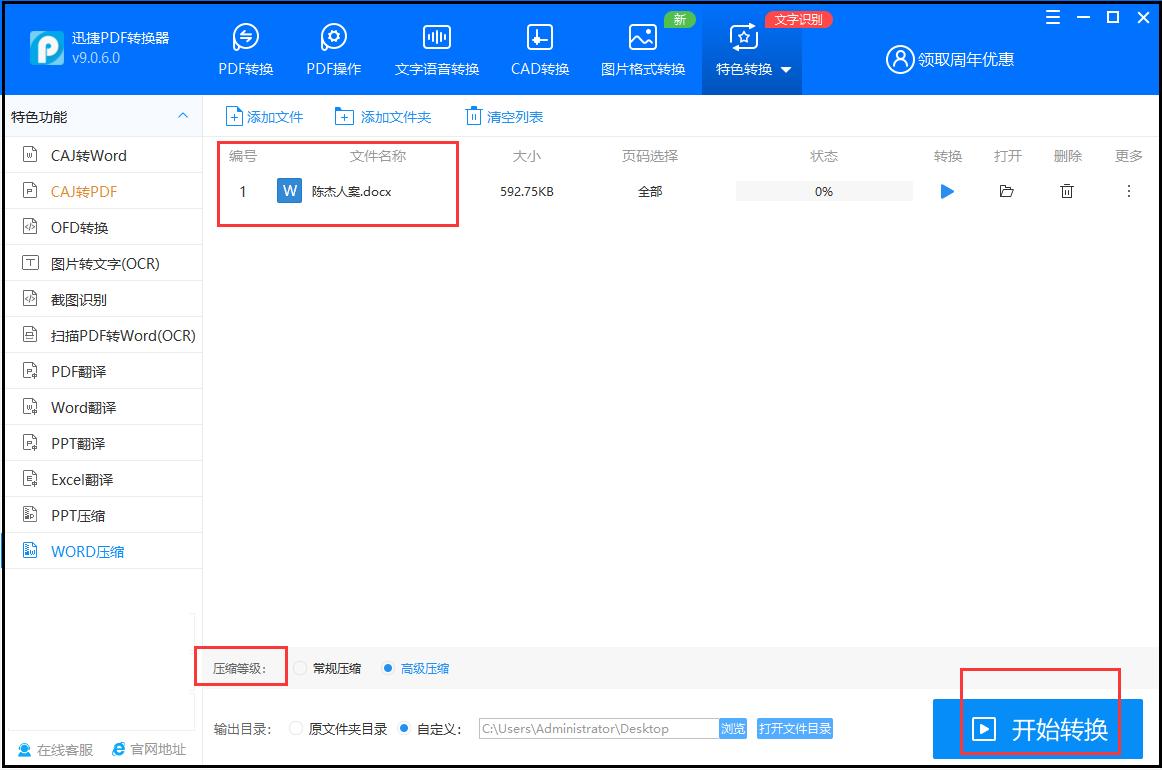Start converting 陈杰人案.docx with the play icon
The width and height of the screenshot is (1162, 770).
[x=946, y=191]
